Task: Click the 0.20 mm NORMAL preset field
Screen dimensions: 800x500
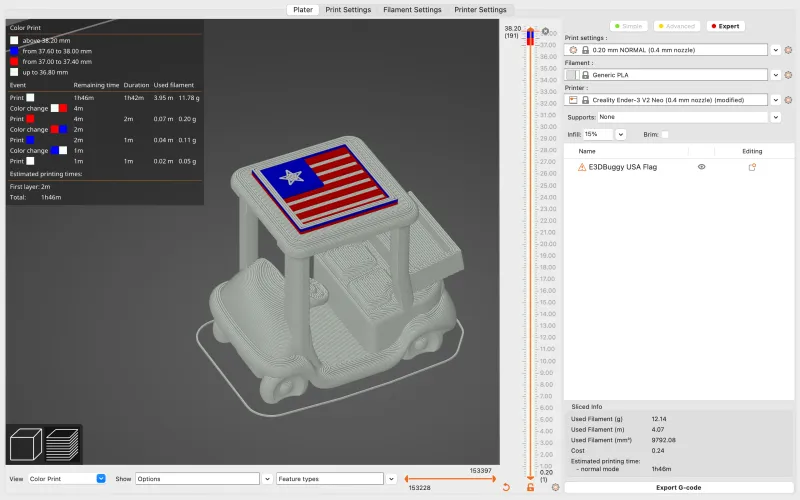Action: pyautogui.click(x=666, y=50)
